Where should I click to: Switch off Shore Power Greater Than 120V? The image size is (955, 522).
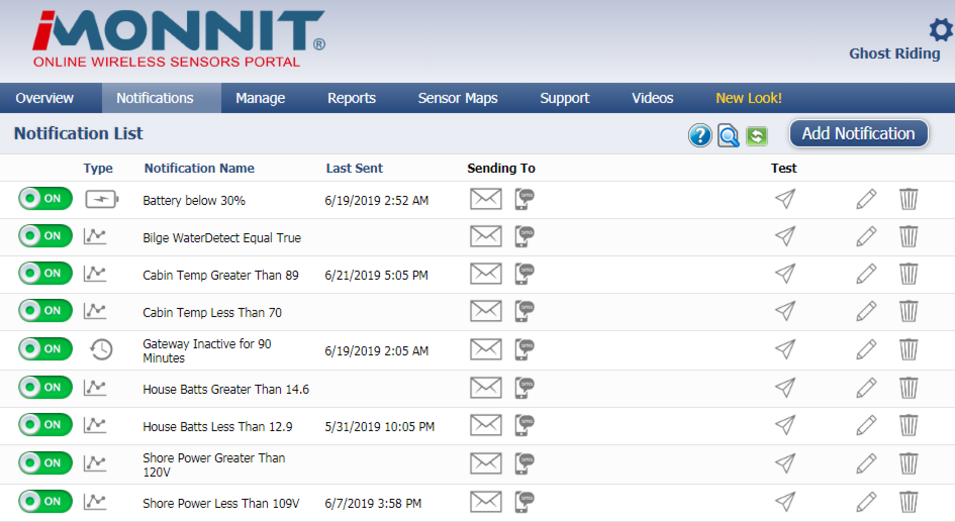click(45, 462)
